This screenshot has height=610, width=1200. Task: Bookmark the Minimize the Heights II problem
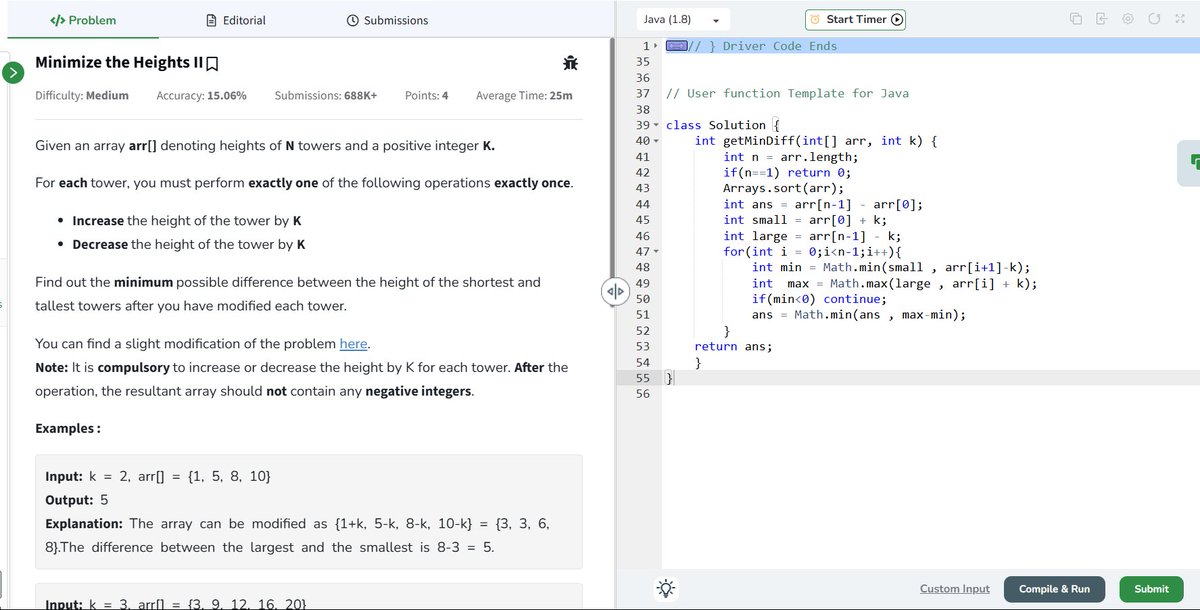click(x=212, y=63)
